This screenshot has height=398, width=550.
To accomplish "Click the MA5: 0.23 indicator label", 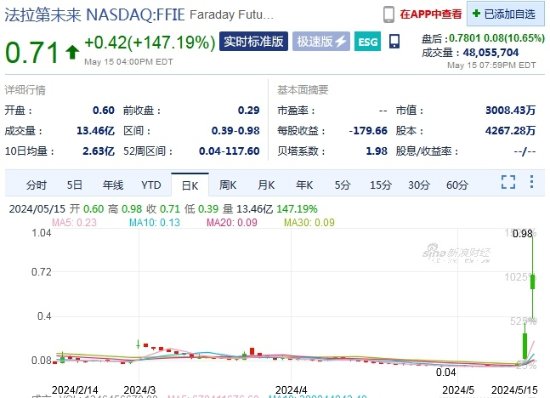I will (74, 222).
